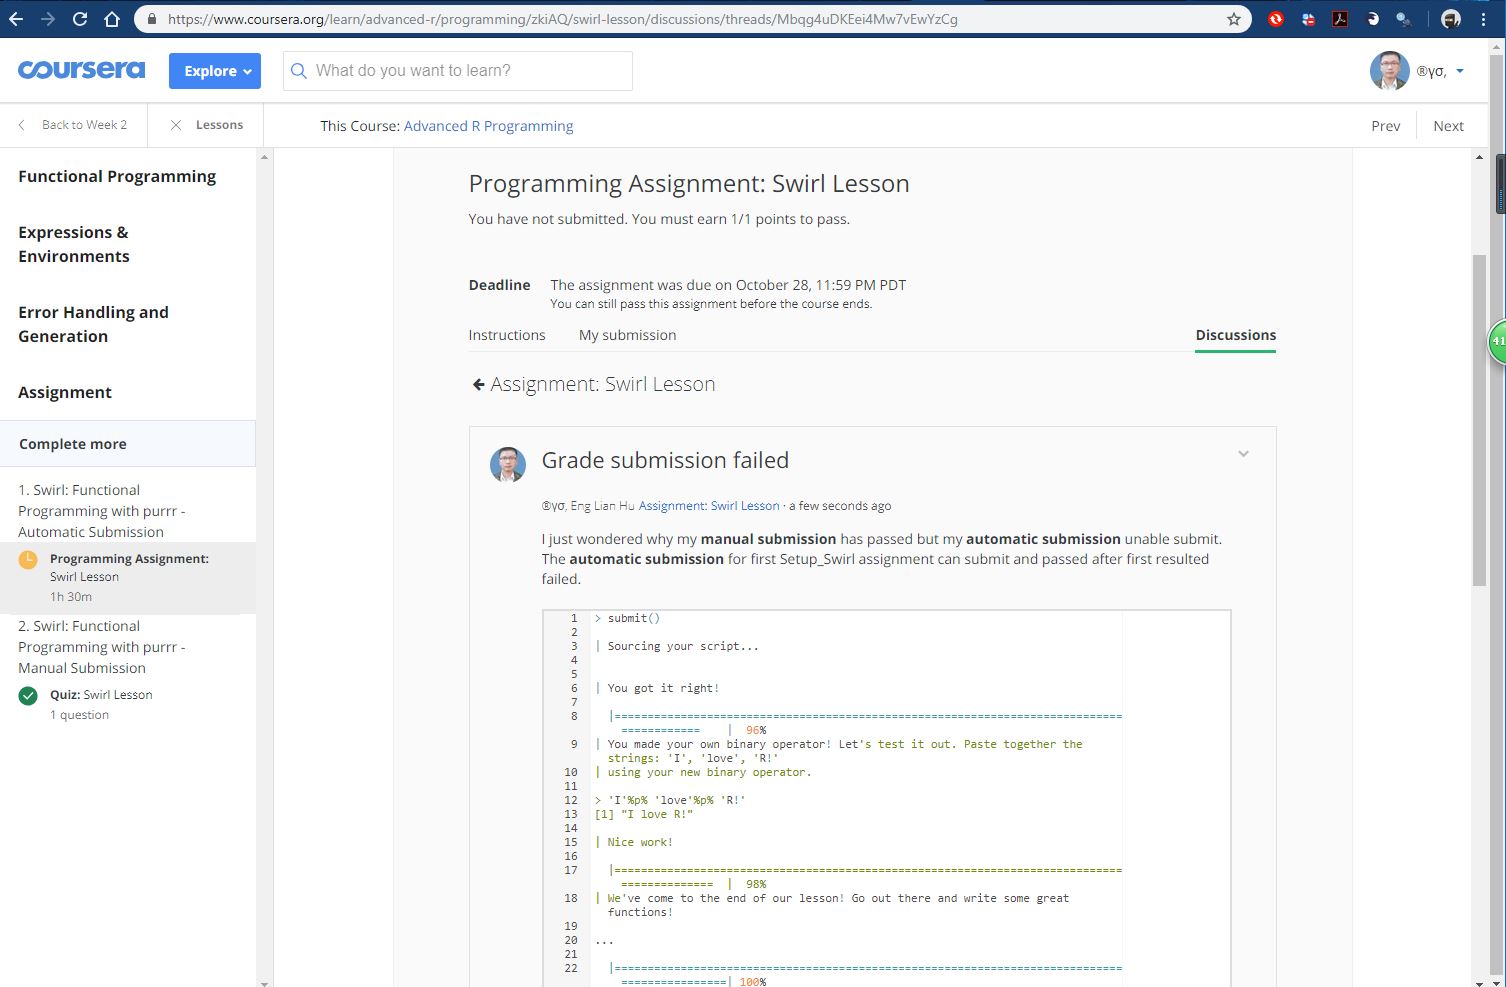Open the Assignment section in sidebar
The width and height of the screenshot is (1506, 987).
(x=65, y=392)
